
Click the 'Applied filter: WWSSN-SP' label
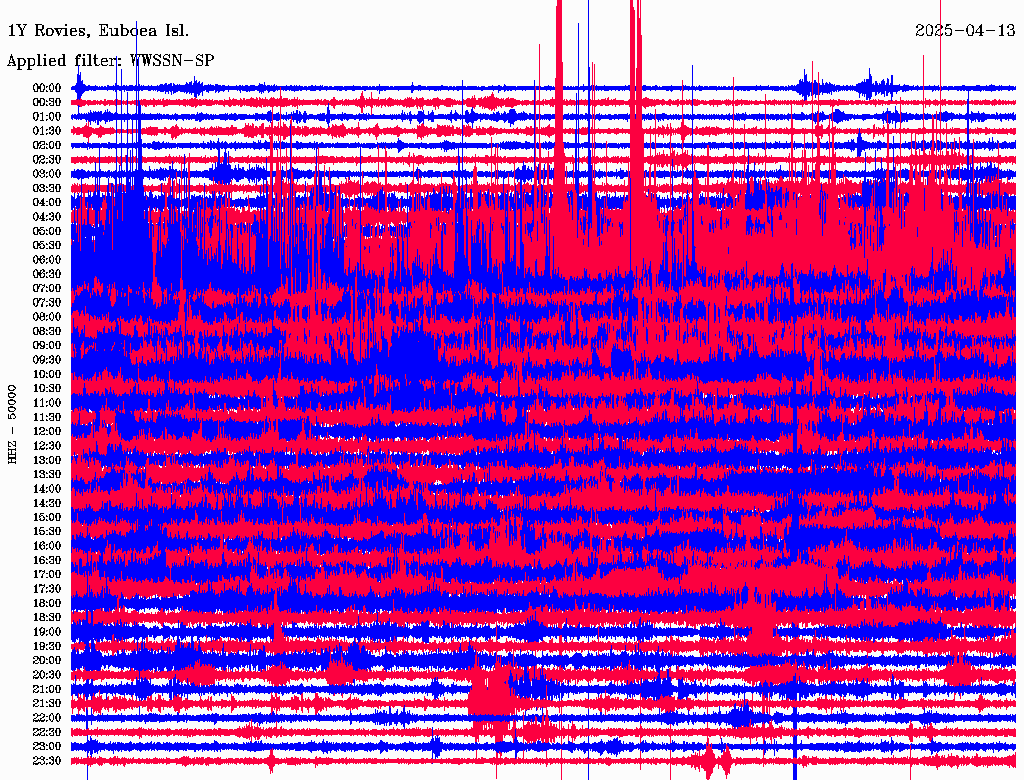[x=110, y=61]
